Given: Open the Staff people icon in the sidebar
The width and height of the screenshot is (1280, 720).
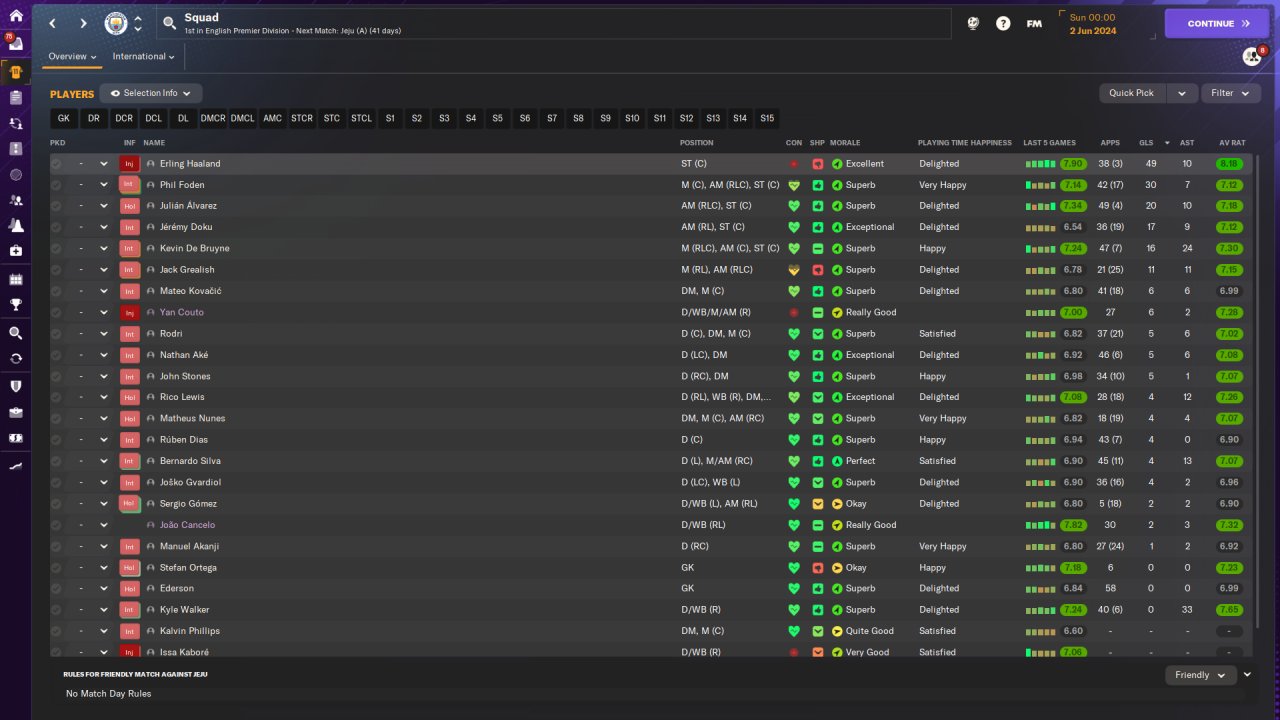Looking at the screenshot, I should tap(16, 200).
